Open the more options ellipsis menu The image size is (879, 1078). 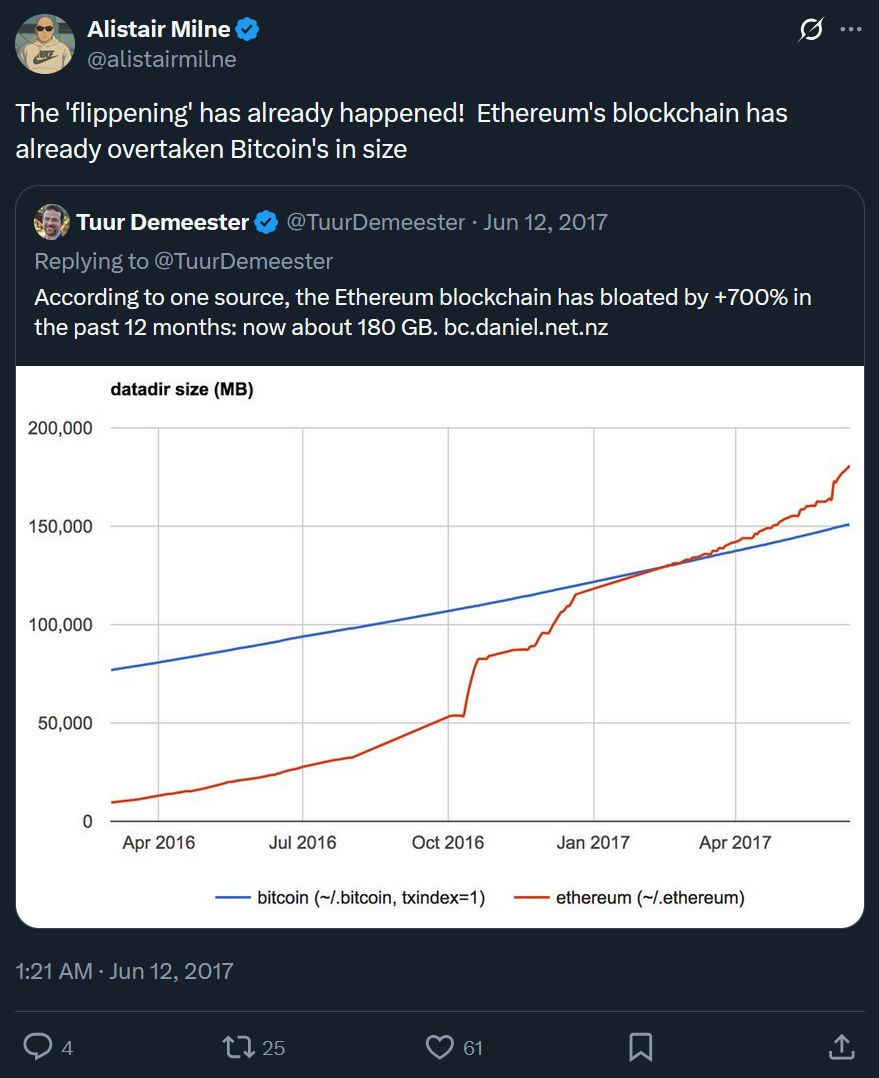tap(851, 30)
